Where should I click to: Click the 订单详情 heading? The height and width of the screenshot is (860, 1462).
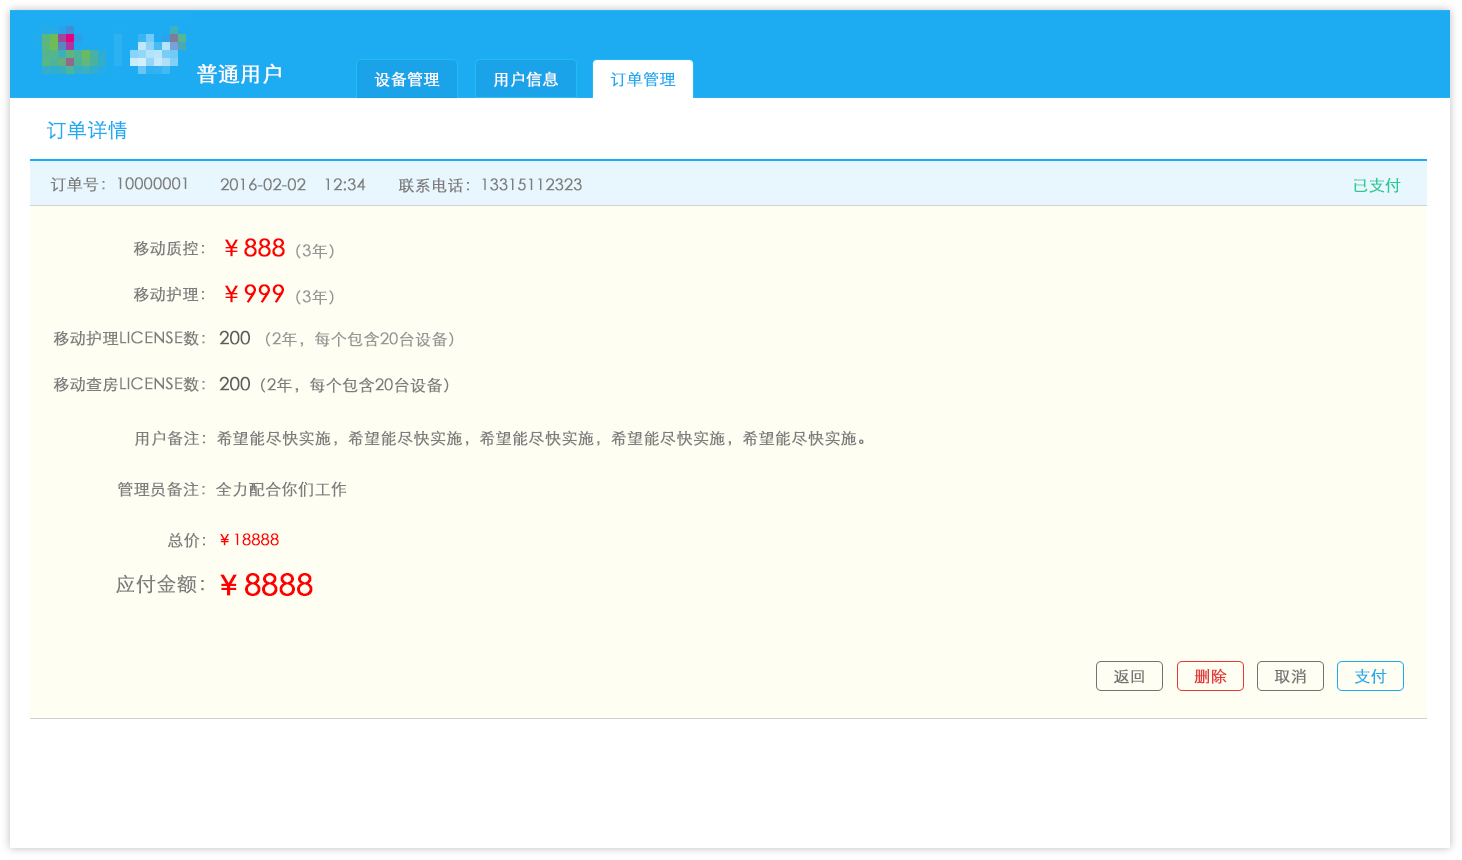point(87,130)
